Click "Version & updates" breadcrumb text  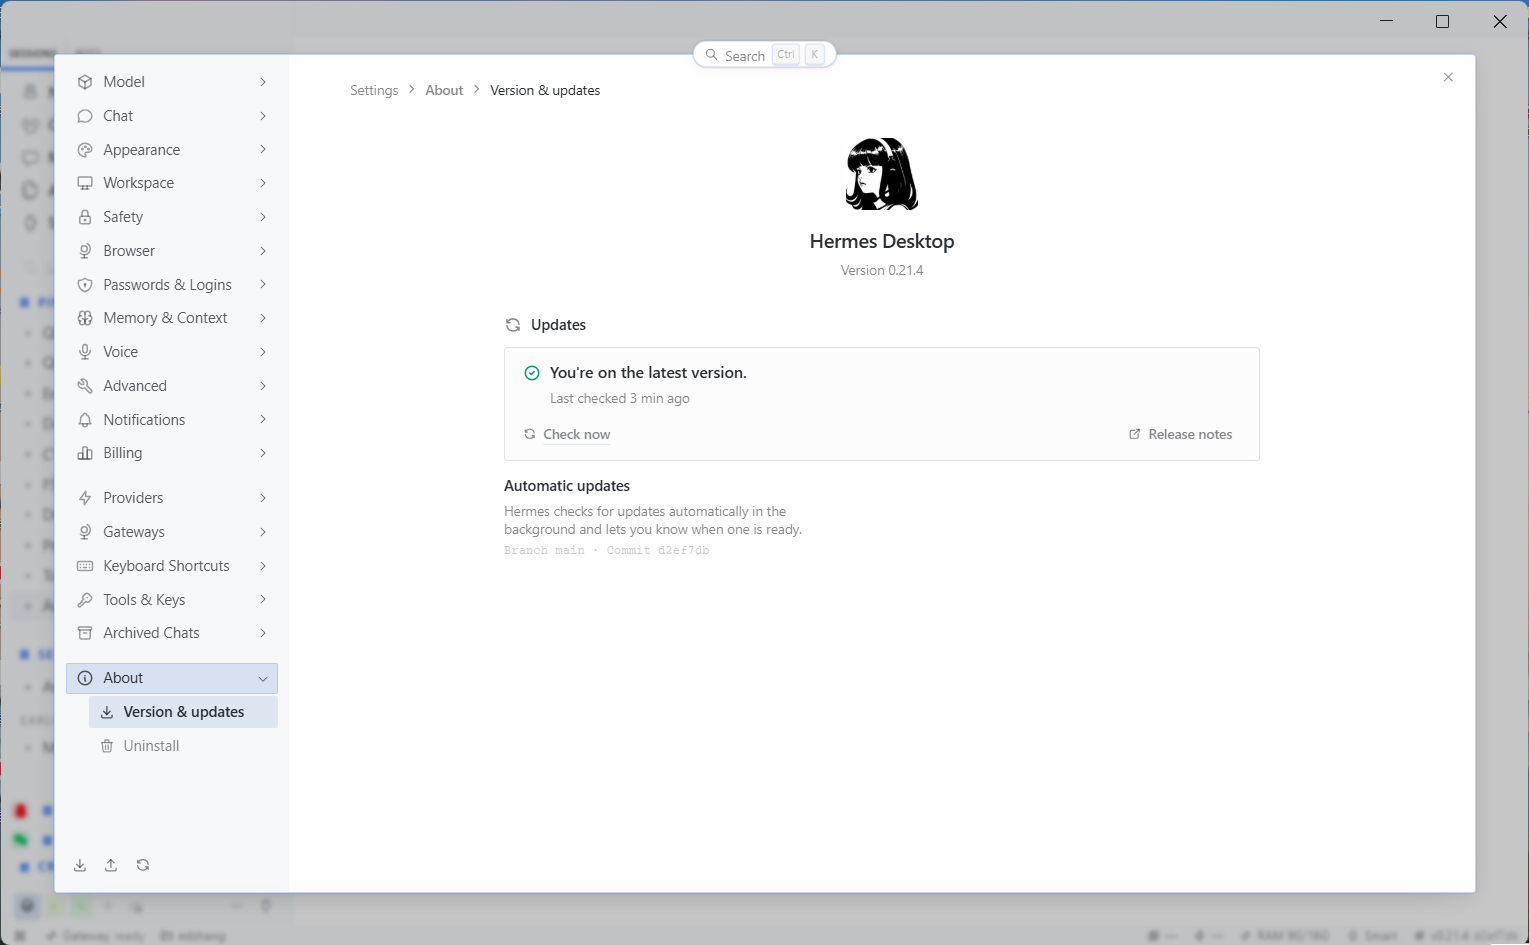pos(545,90)
